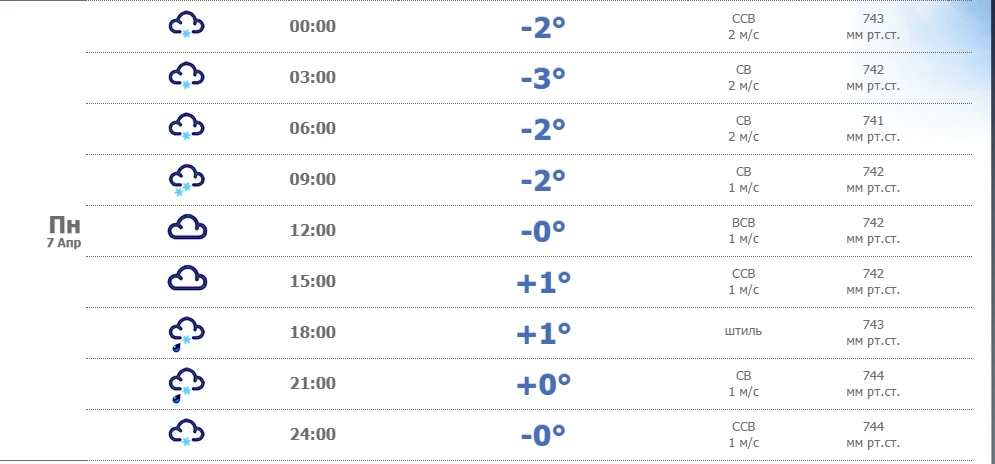Click the 741 мм рт.ст. pressure value
Viewport: 995px width, 464px height.
click(872, 128)
